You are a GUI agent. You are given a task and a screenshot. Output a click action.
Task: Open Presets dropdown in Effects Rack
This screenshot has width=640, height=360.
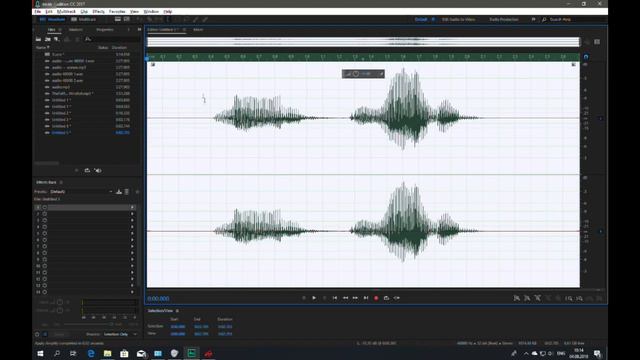[x=81, y=191]
